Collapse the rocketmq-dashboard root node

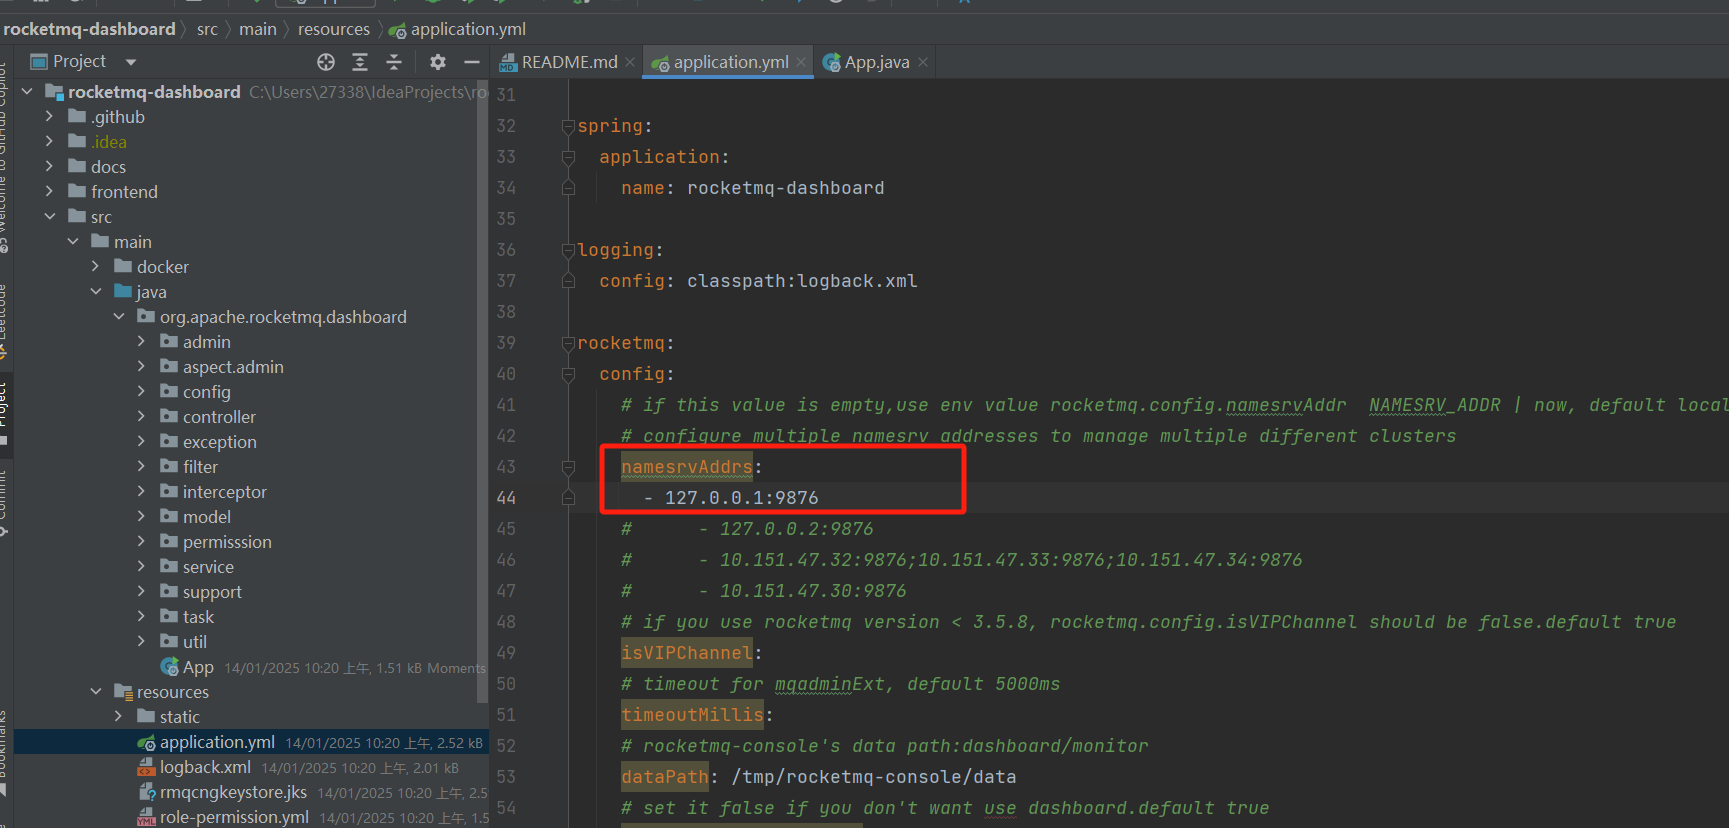[27, 92]
